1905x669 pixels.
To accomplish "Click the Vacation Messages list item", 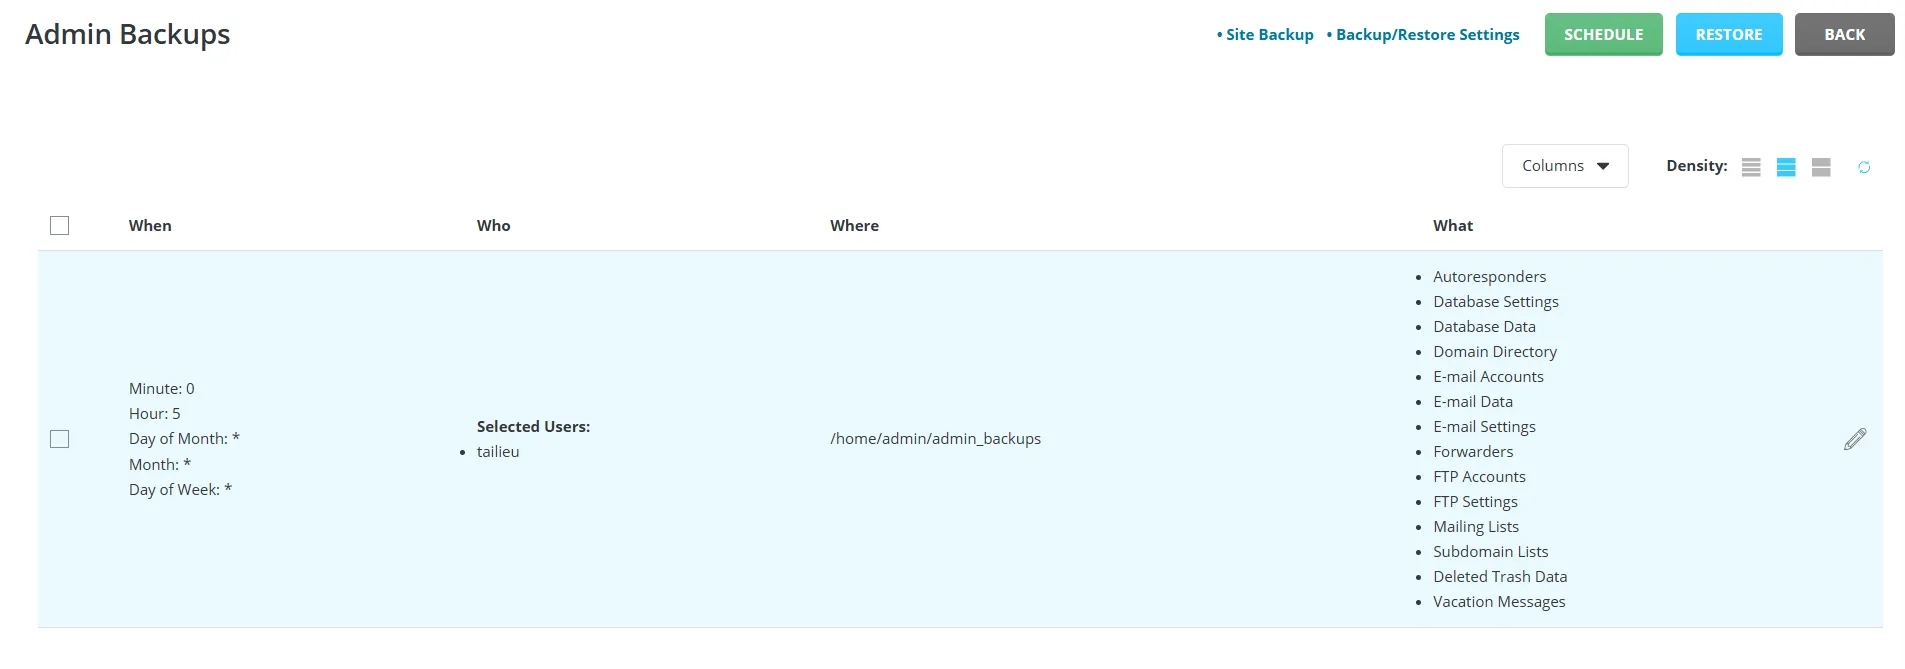I will pos(1499,602).
